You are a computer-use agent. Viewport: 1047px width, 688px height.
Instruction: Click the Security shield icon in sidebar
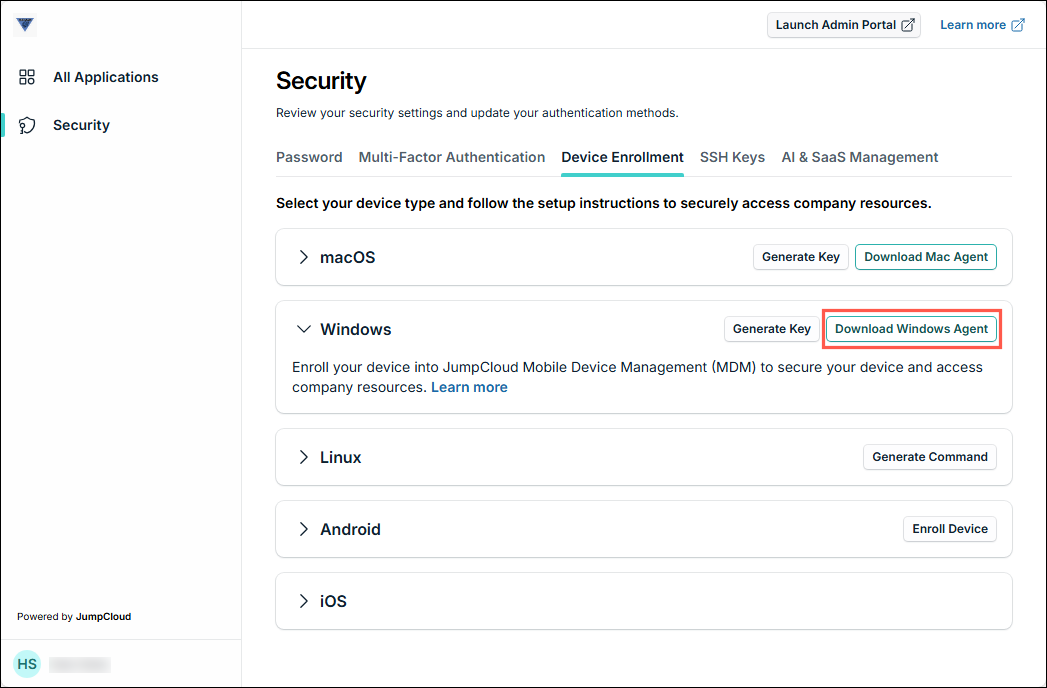click(x=28, y=125)
